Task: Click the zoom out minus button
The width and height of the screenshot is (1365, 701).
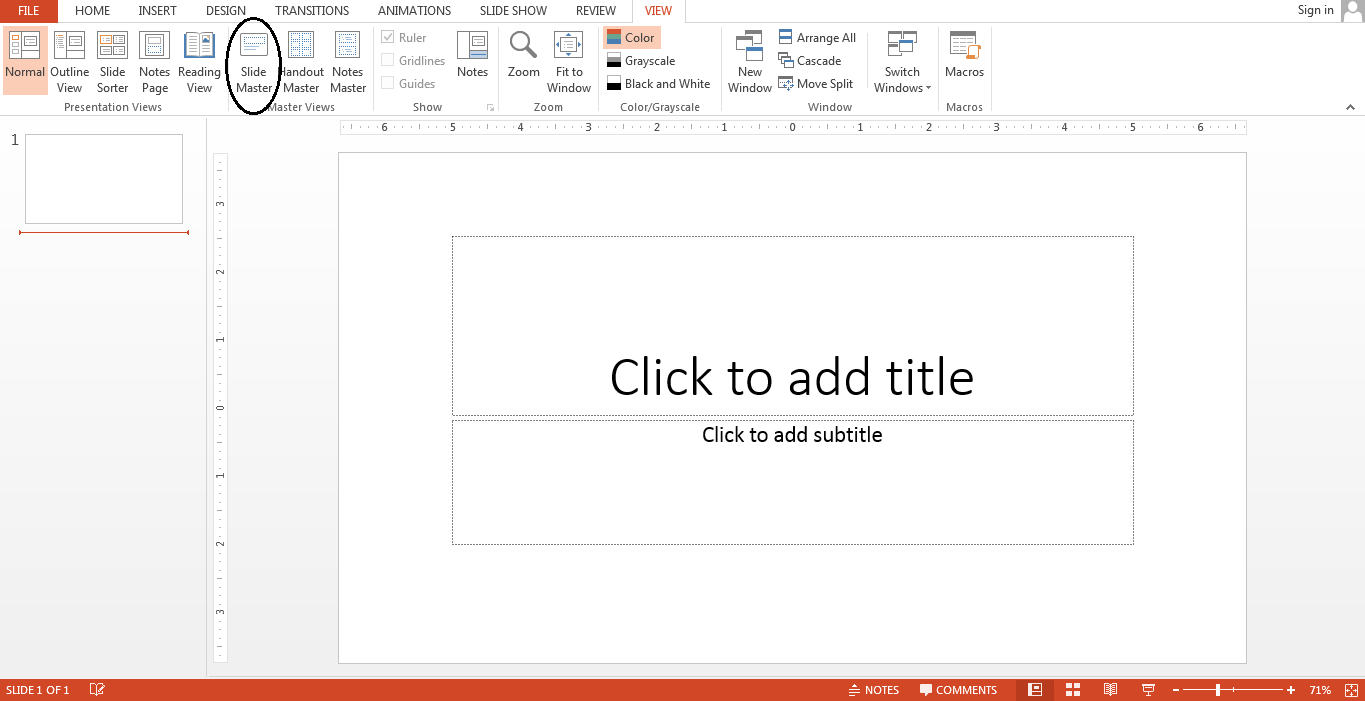Action: tap(1176, 690)
